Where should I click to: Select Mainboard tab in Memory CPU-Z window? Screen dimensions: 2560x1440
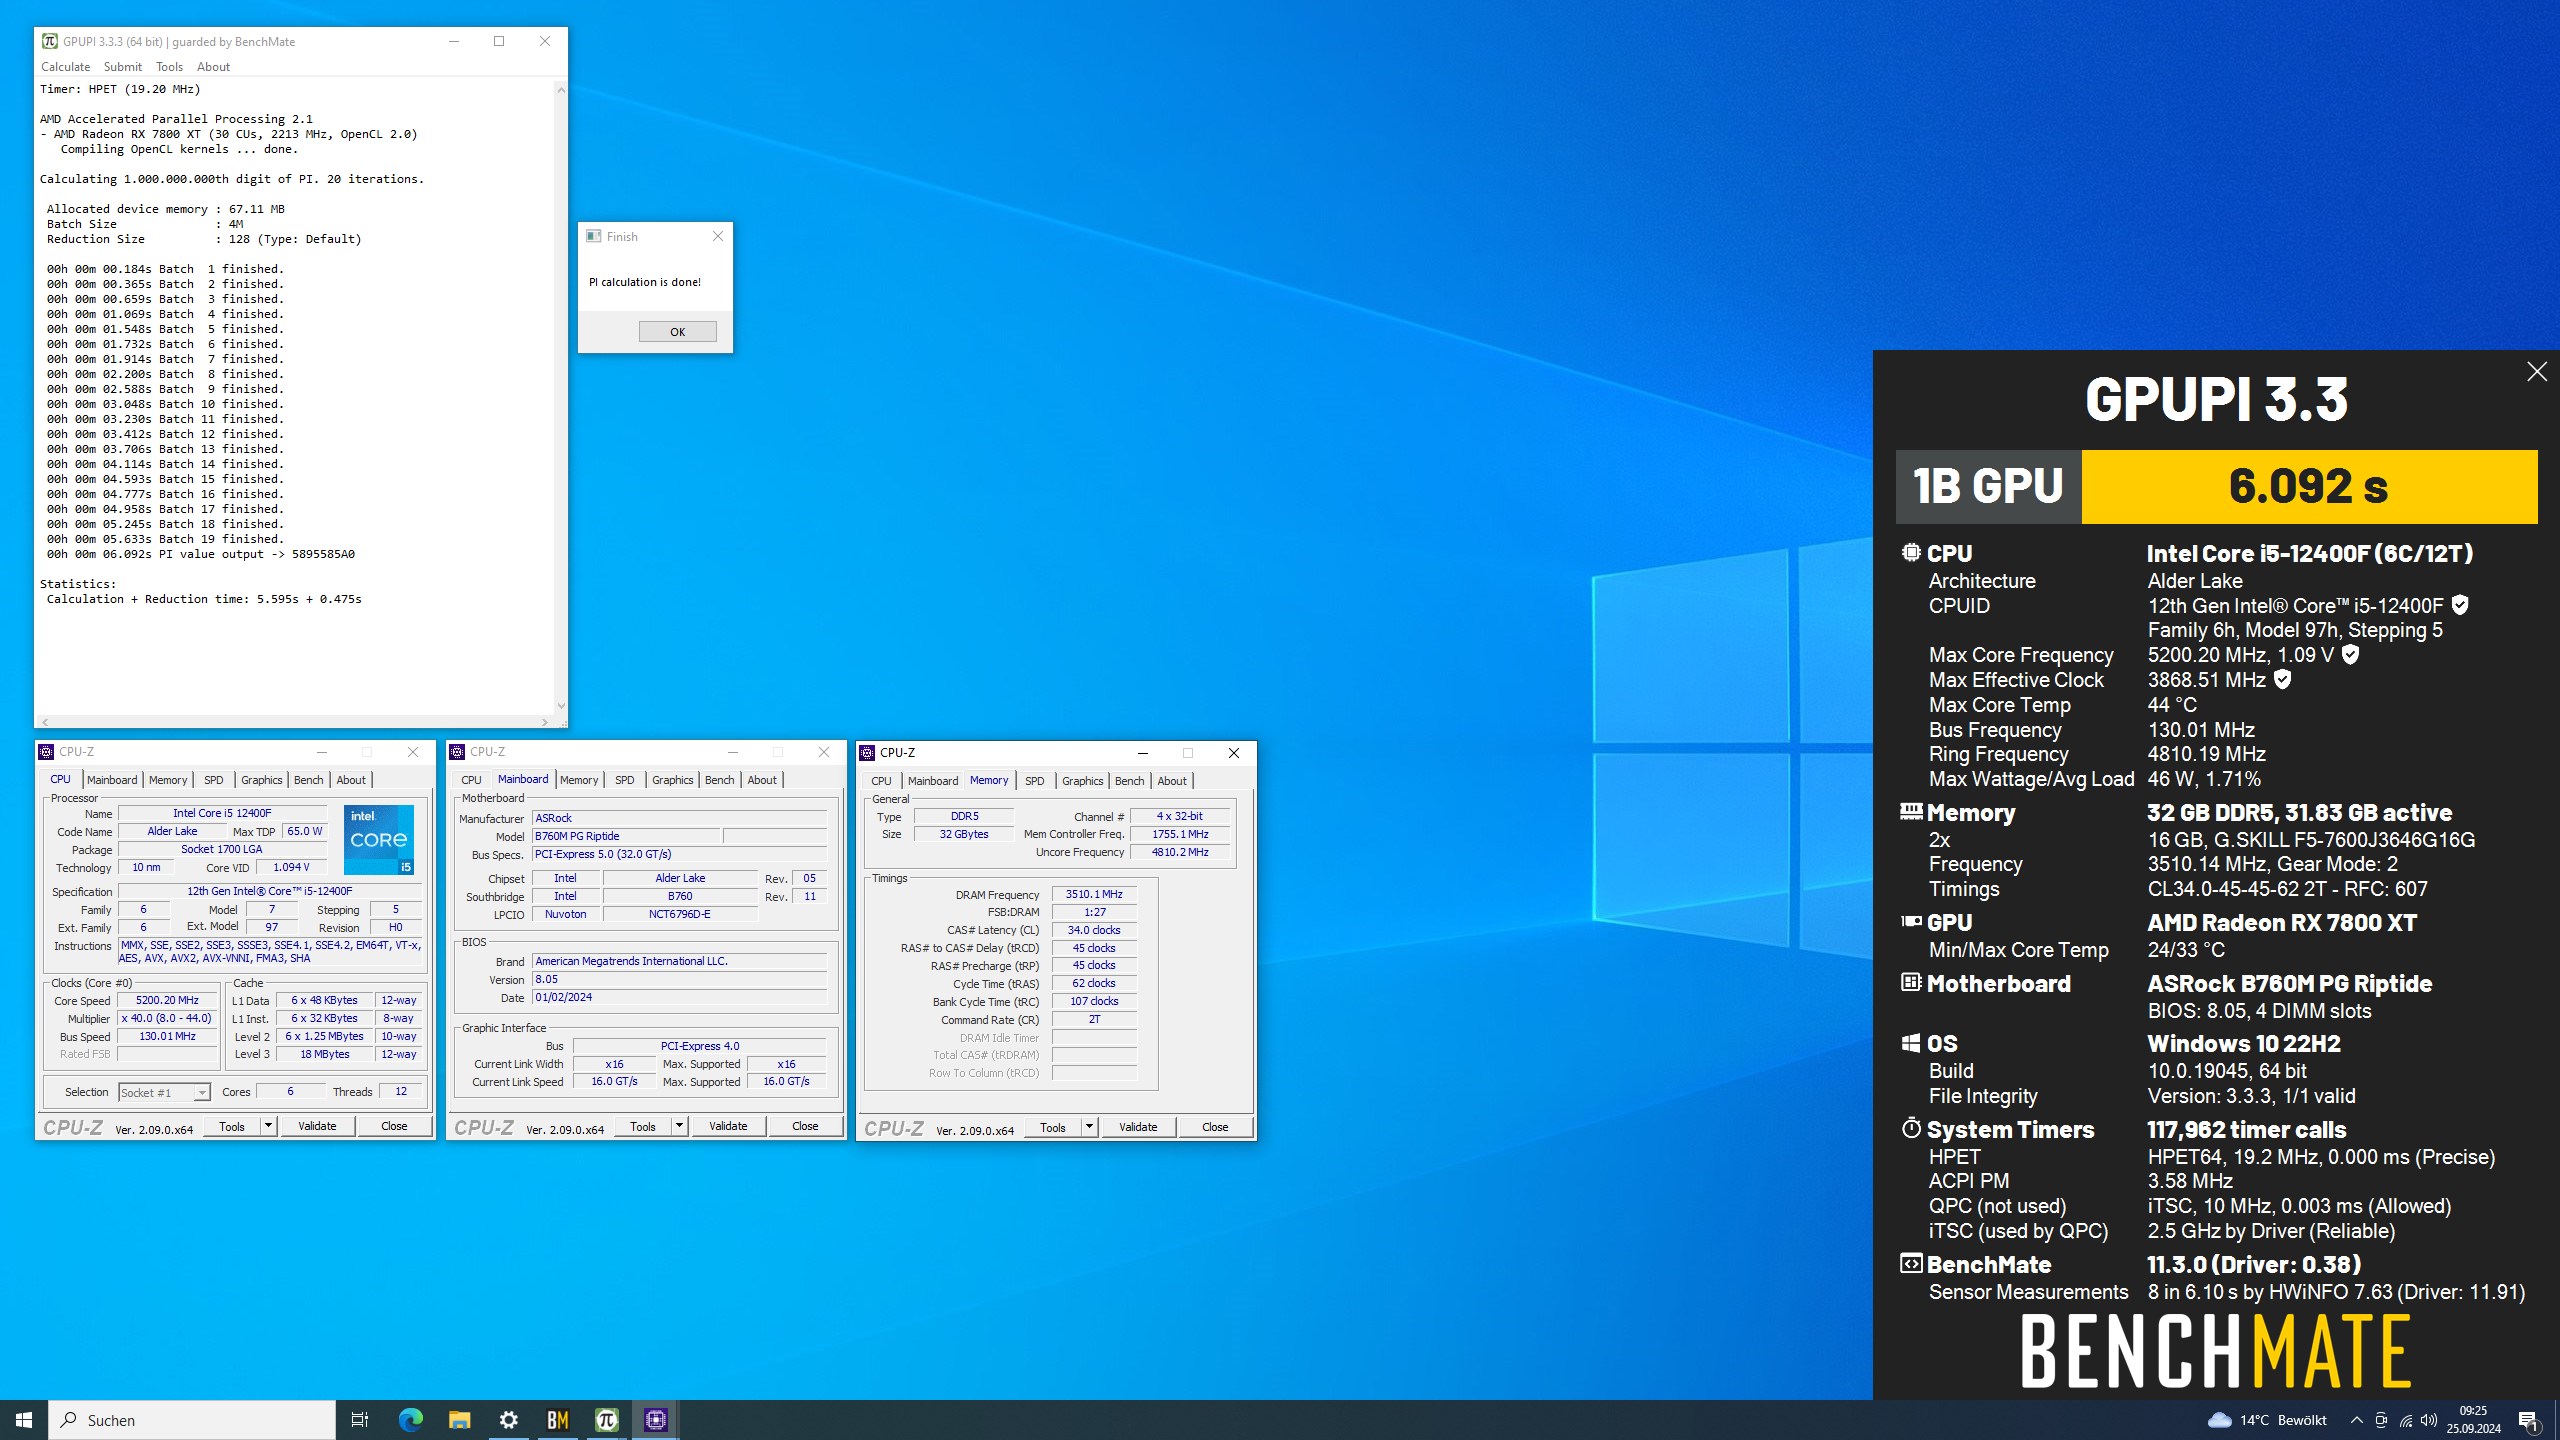click(933, 781)
